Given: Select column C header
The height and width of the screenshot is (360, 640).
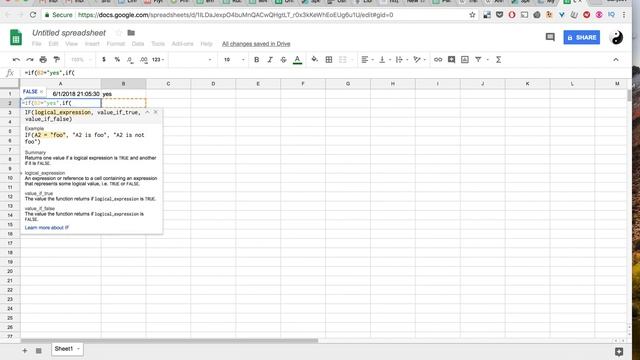Looking at the screenshot, I should pyautogui.click(x=168, y=84).
